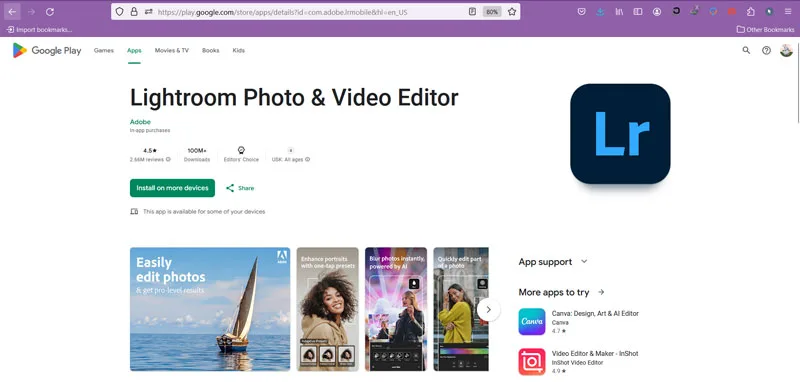The height and width of the screenshot is (382, 800).
Task: Click the Google Play logo
Action: coord(47,50)
